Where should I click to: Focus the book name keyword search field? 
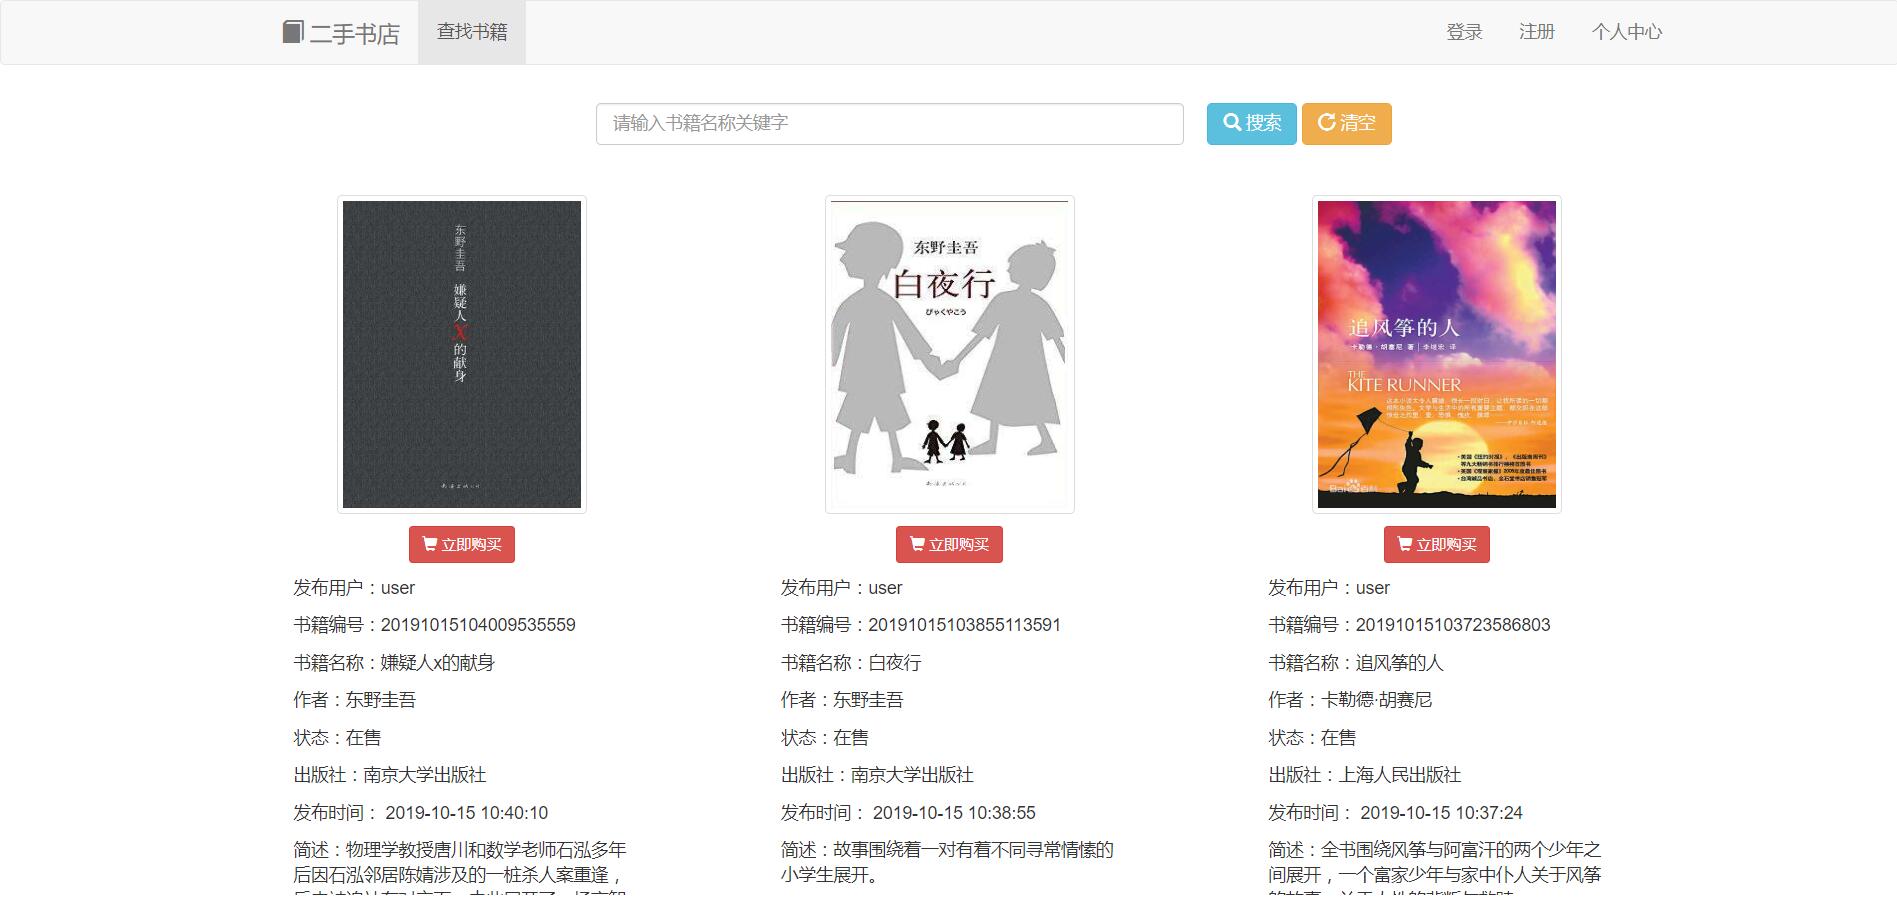890,124
